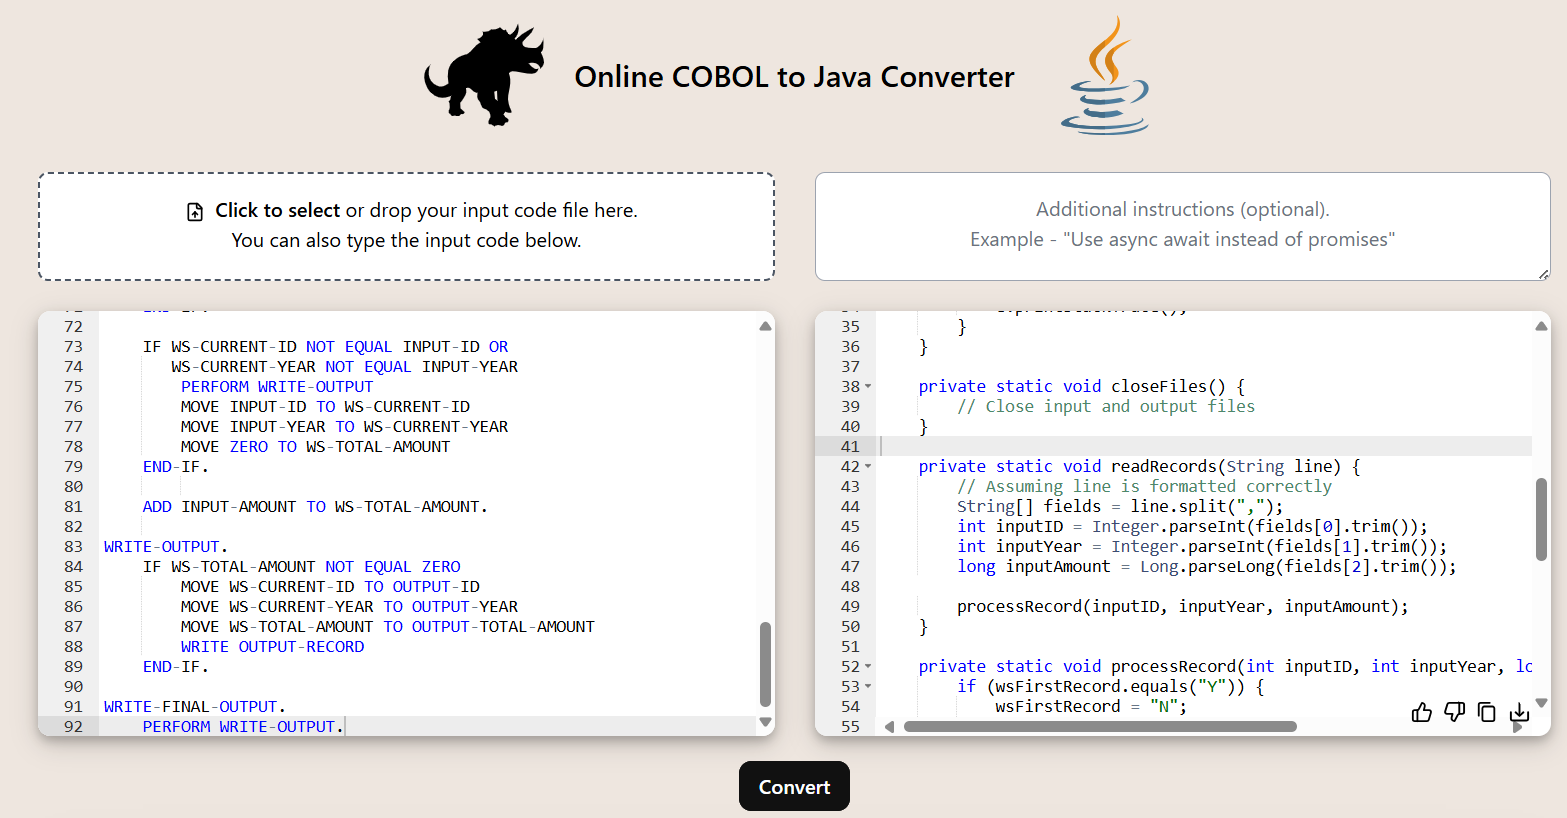Click the file upload icon
The image size is (1567, 818).
tap(195, 211)
